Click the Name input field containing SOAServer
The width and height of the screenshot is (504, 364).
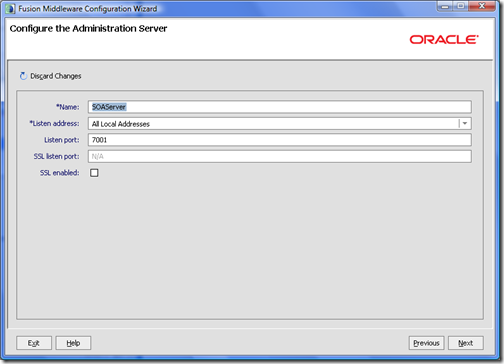coord(280,107)
